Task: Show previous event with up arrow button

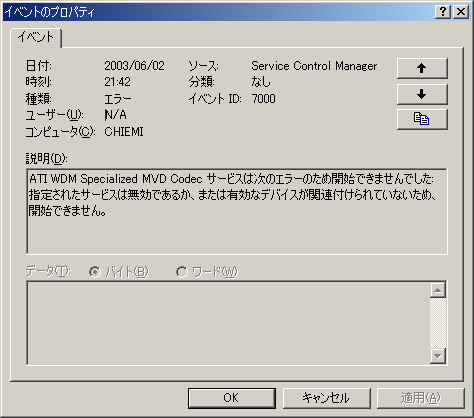Action: coord(422,68)
